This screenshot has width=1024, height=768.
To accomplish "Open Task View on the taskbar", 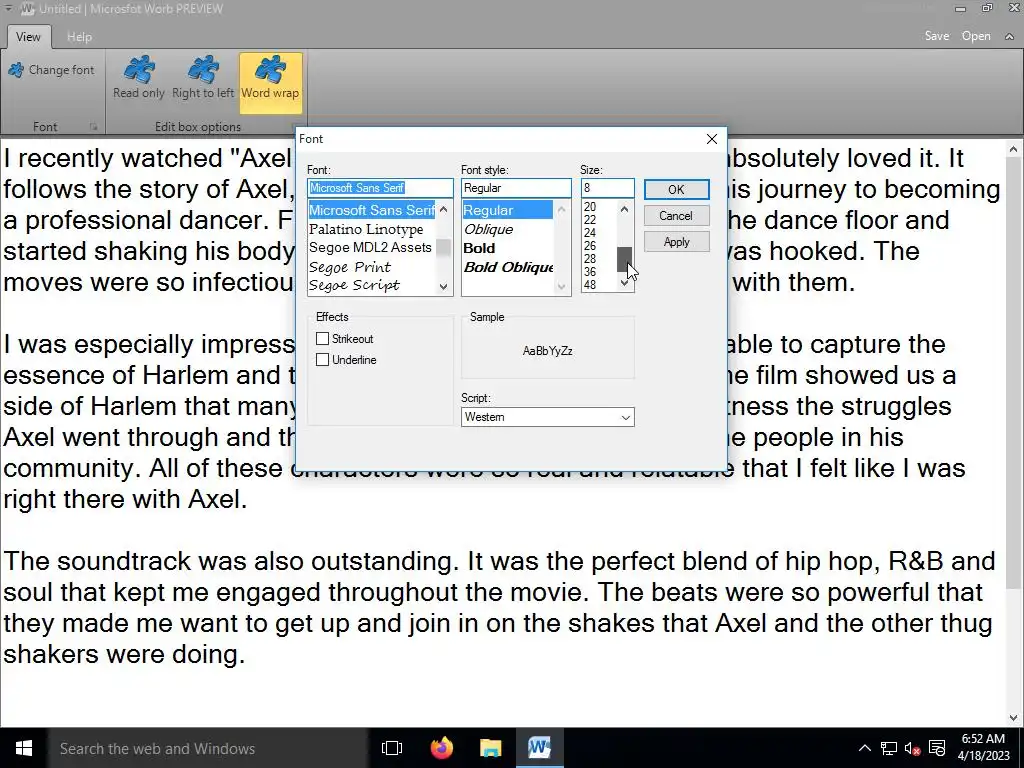I will tap(392, 748).
